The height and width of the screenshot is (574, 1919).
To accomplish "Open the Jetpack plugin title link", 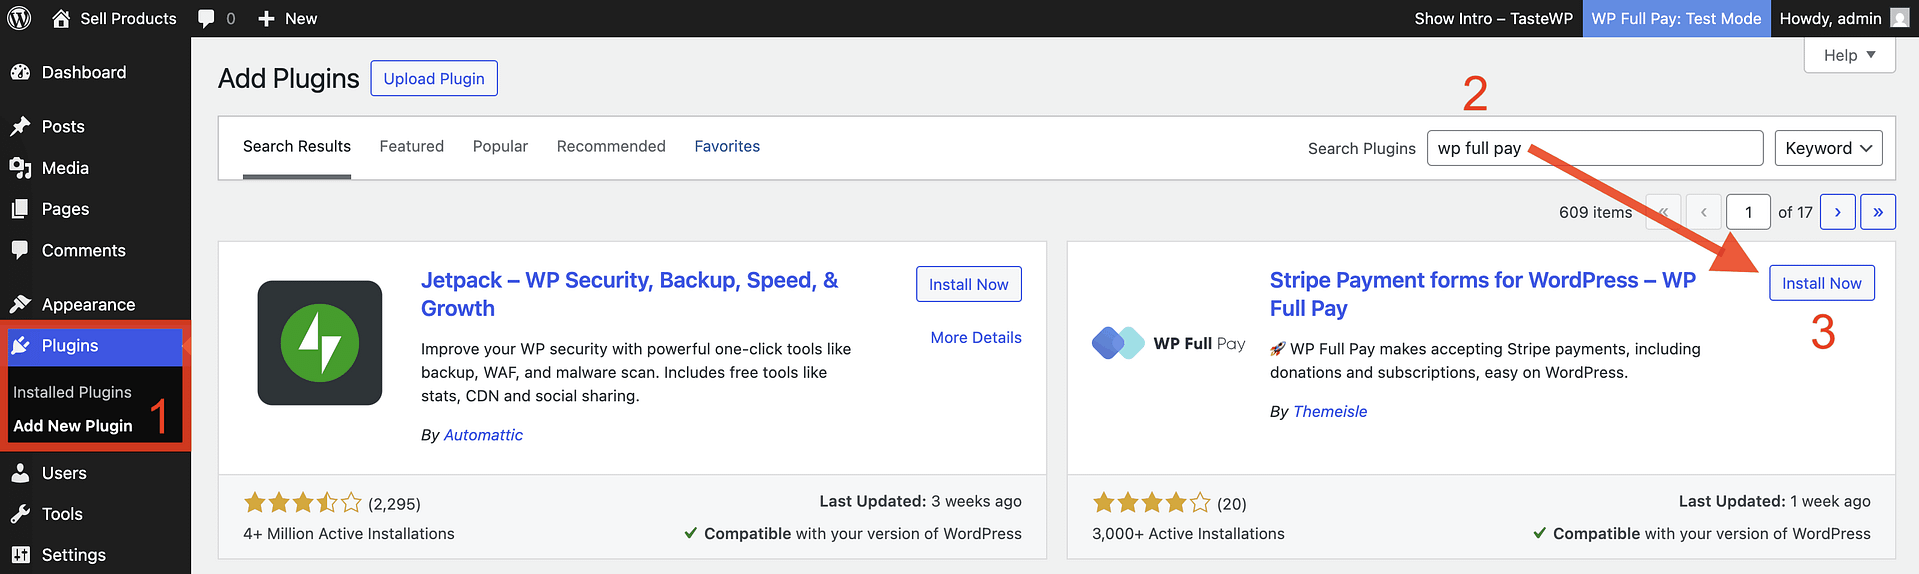I will (x=629, y=294).
